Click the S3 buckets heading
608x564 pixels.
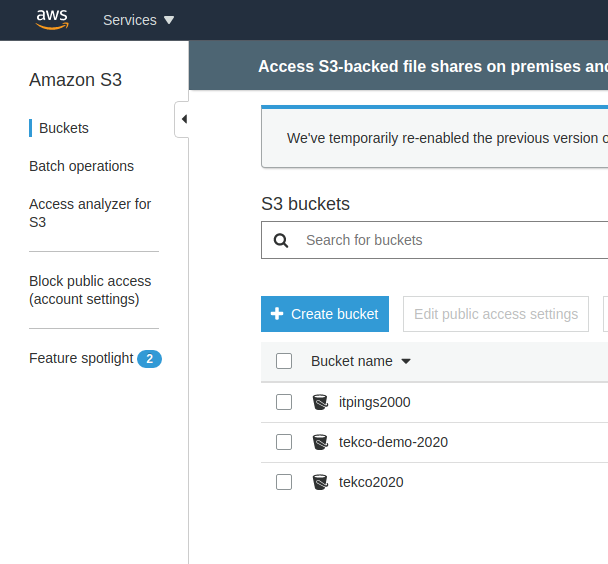click(306, 204)
